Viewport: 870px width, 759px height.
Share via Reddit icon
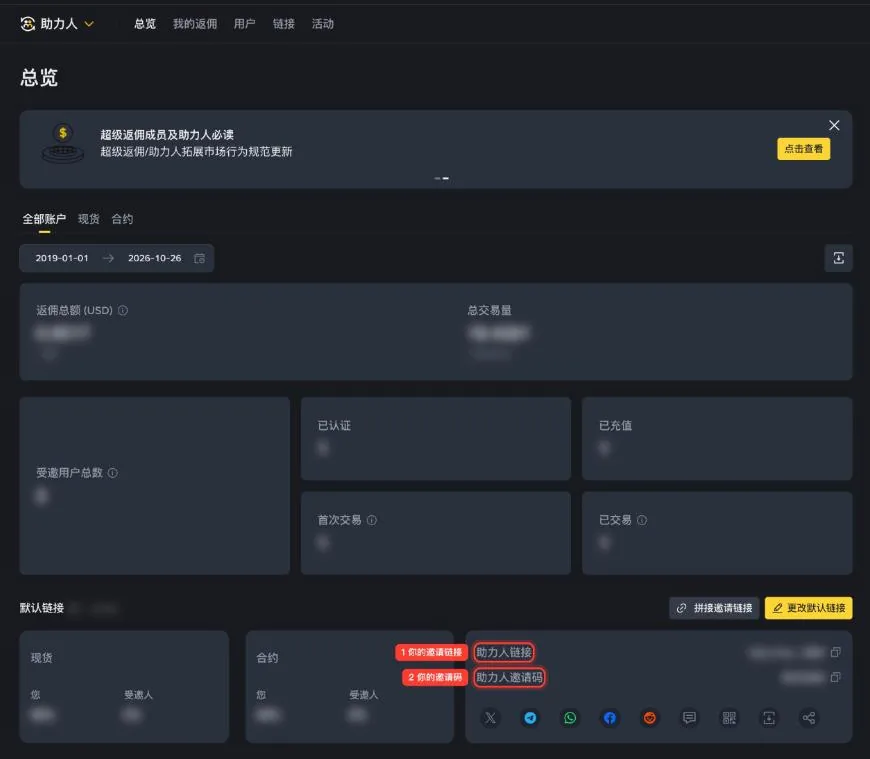(650, 718)
